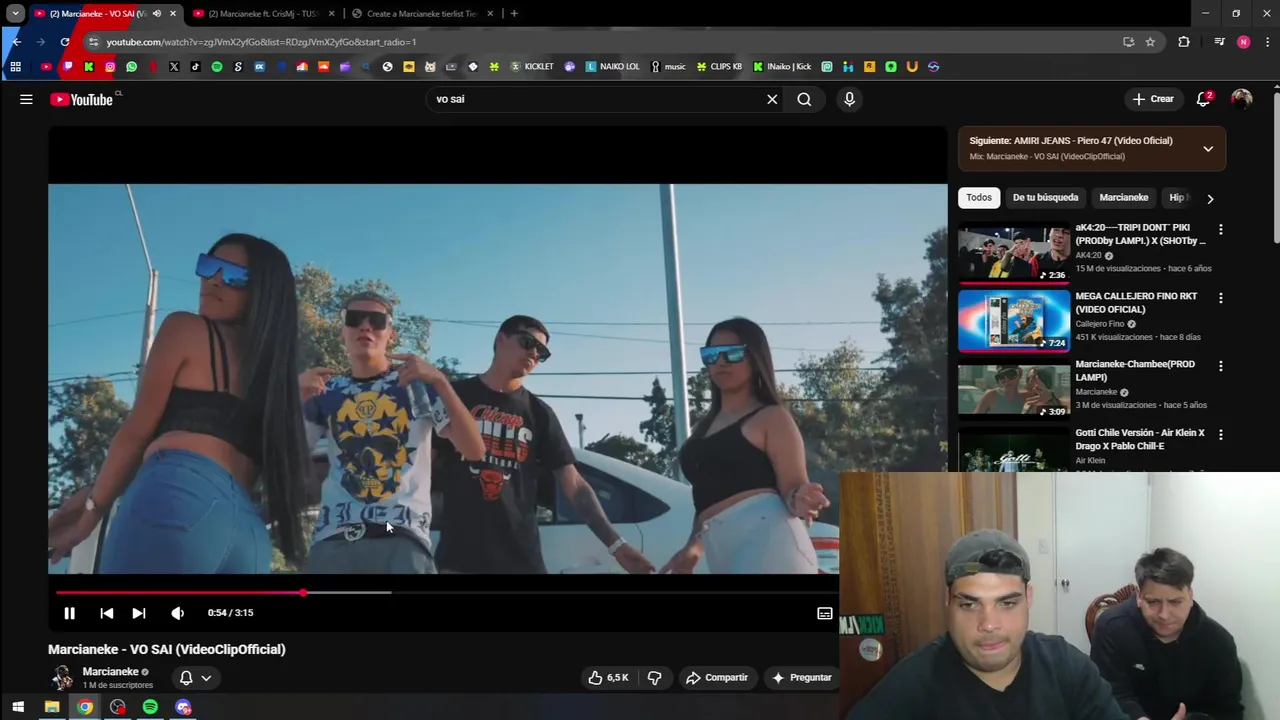Switch to Create a Marcianeke tierlist tab
The image size is (1280, 720).
point(422,14)
